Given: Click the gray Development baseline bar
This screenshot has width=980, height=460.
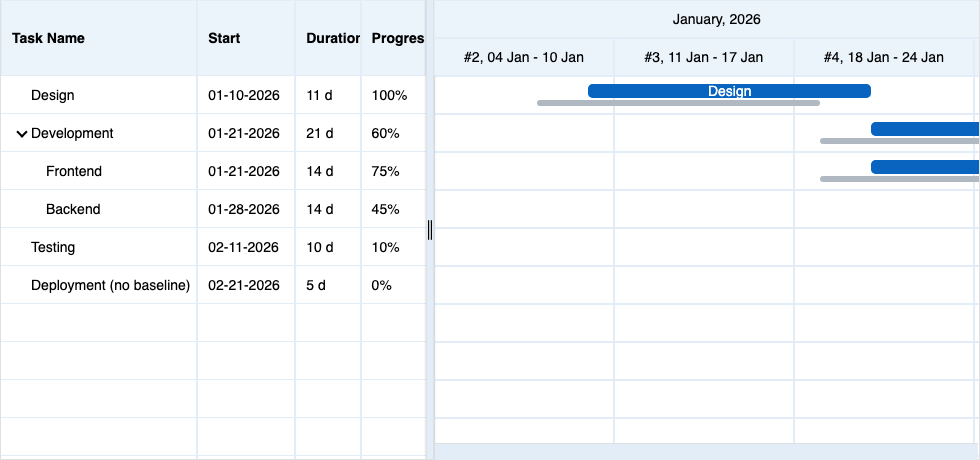Looking at the screenshot, I should coord(899,141).
